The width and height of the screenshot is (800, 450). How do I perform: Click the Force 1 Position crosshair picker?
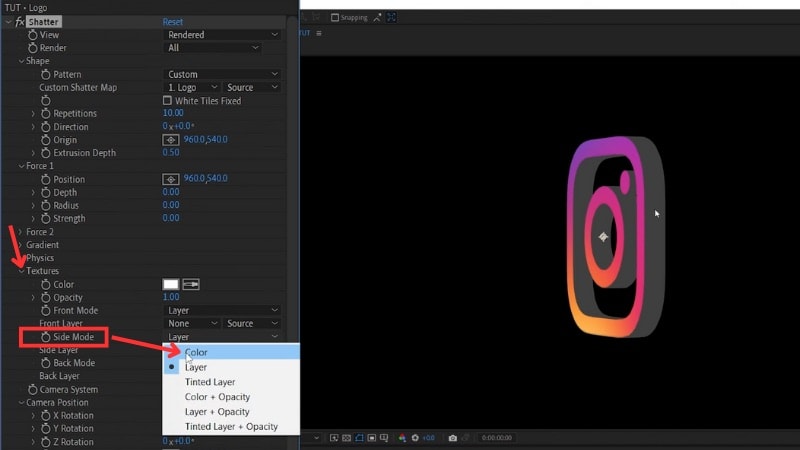click(170, 179)
